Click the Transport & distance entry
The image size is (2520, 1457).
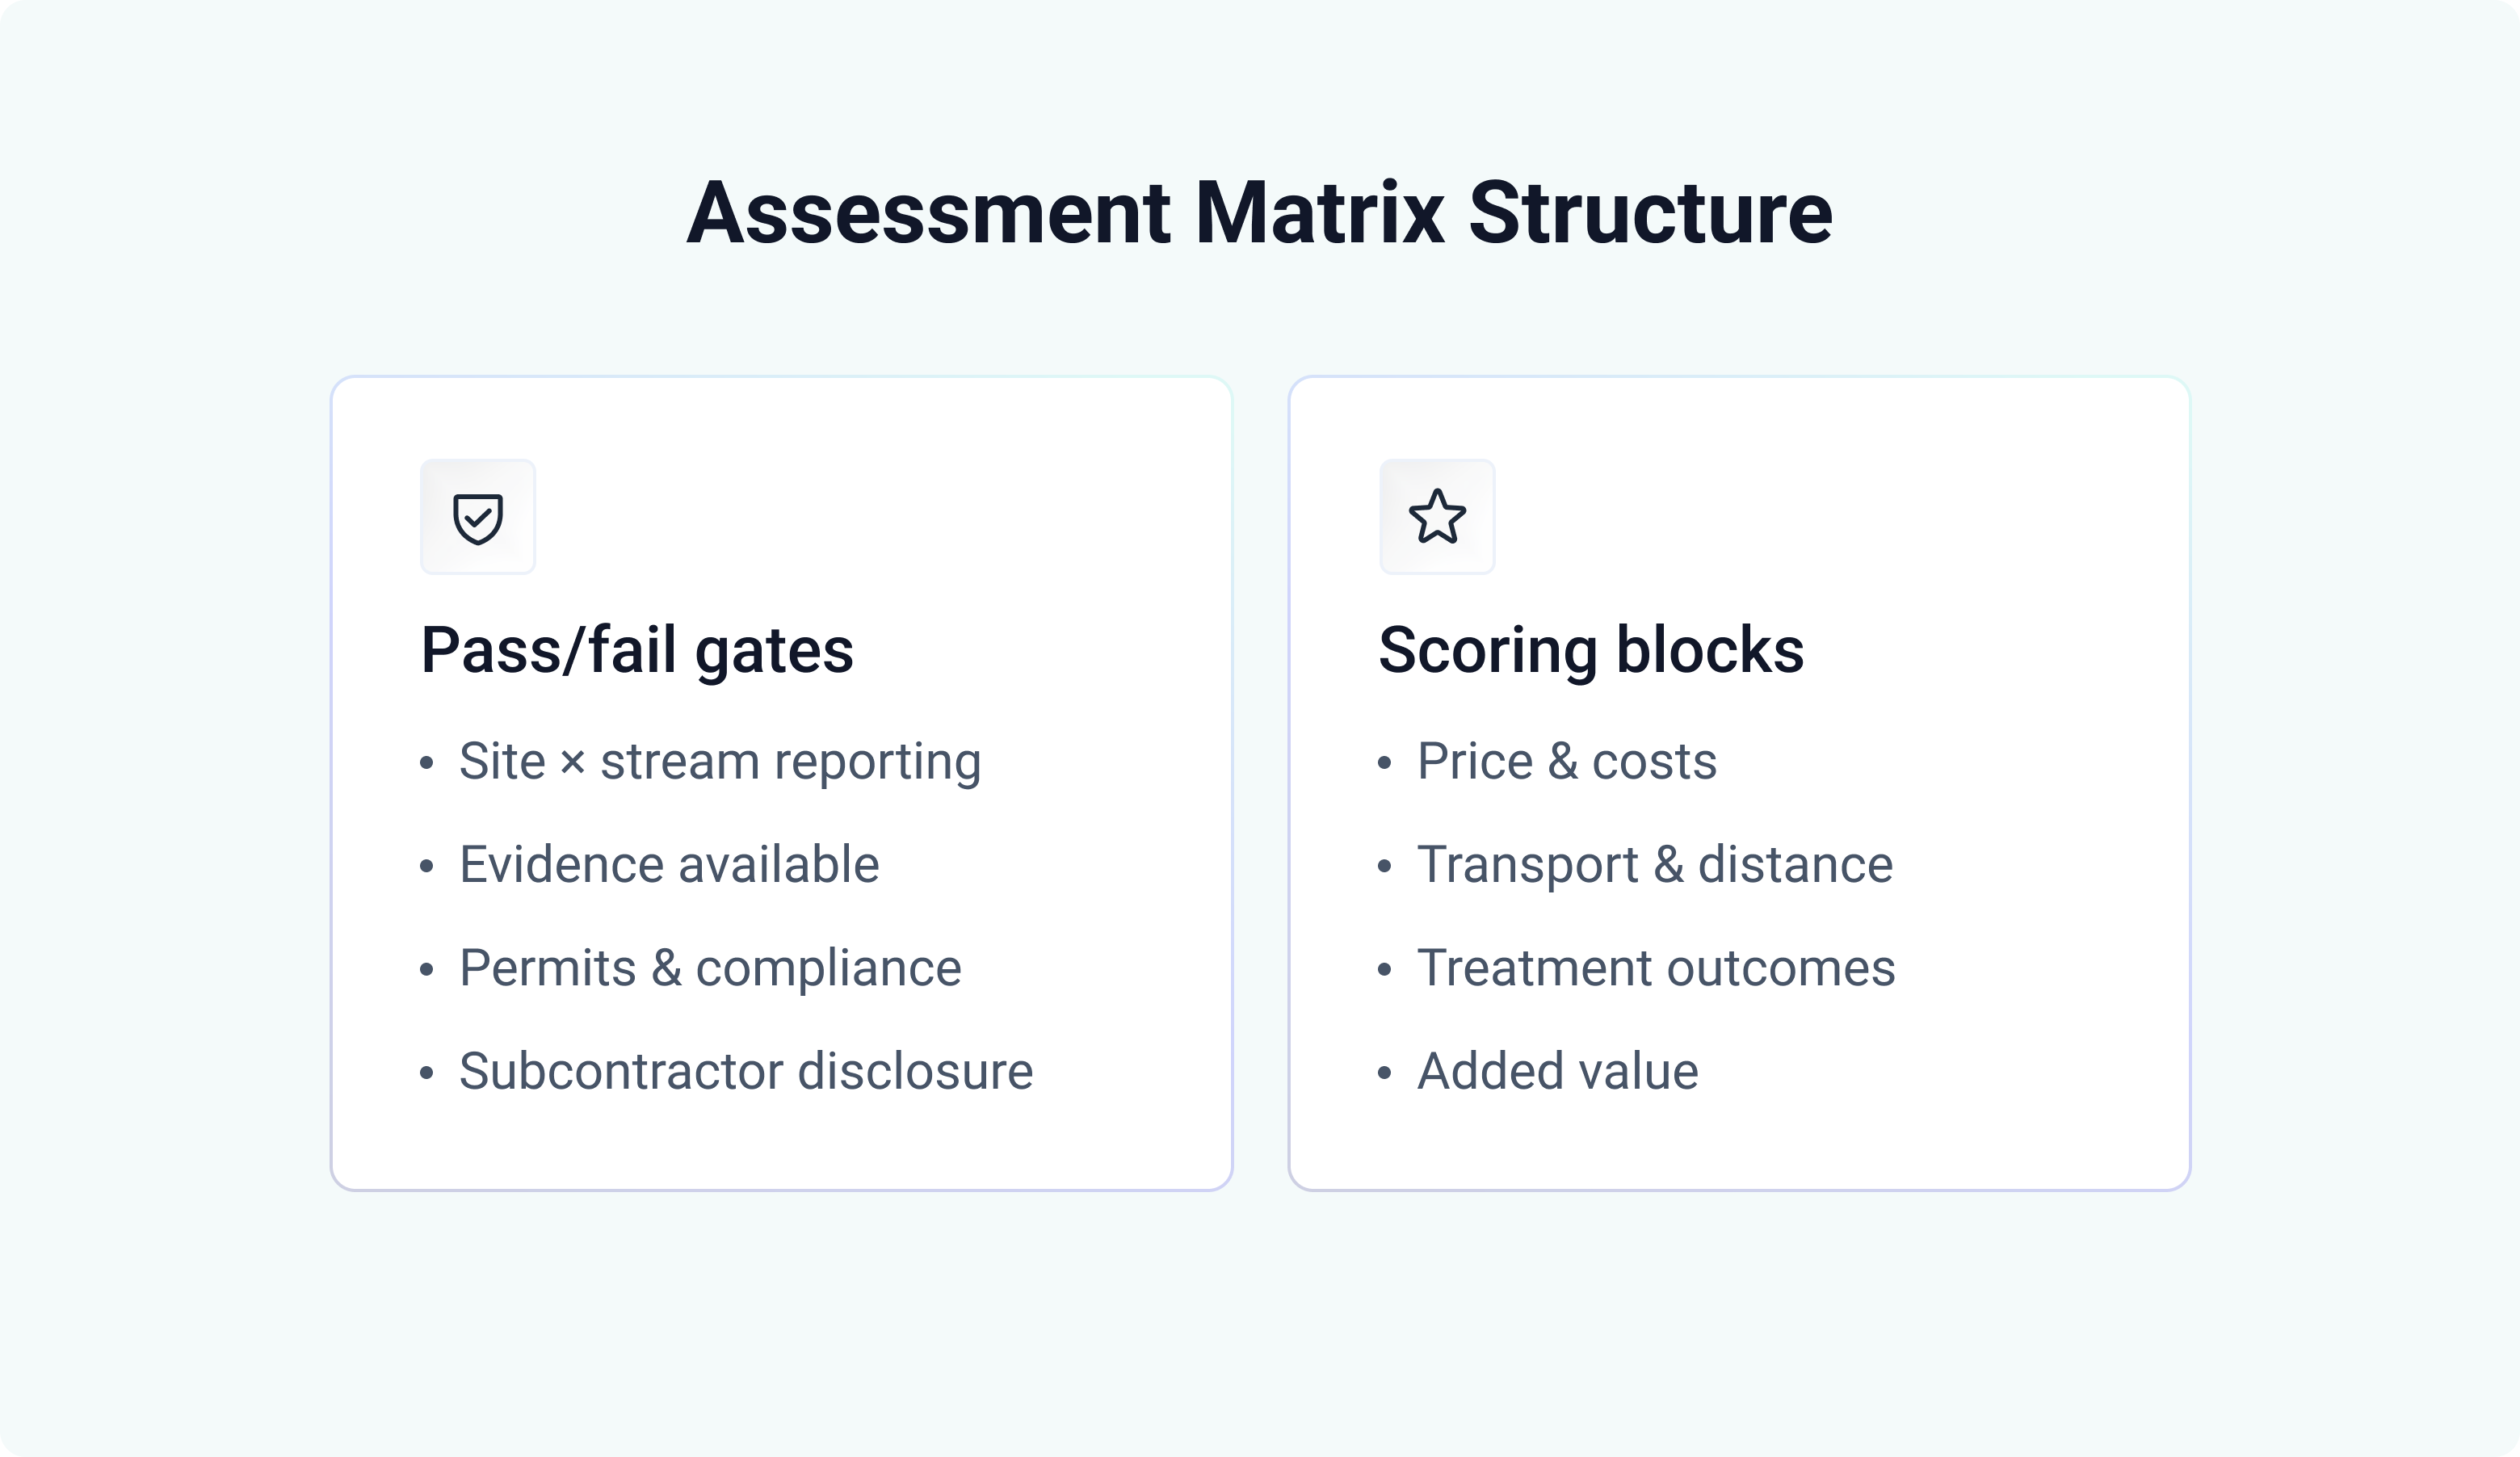[1655, 865]
